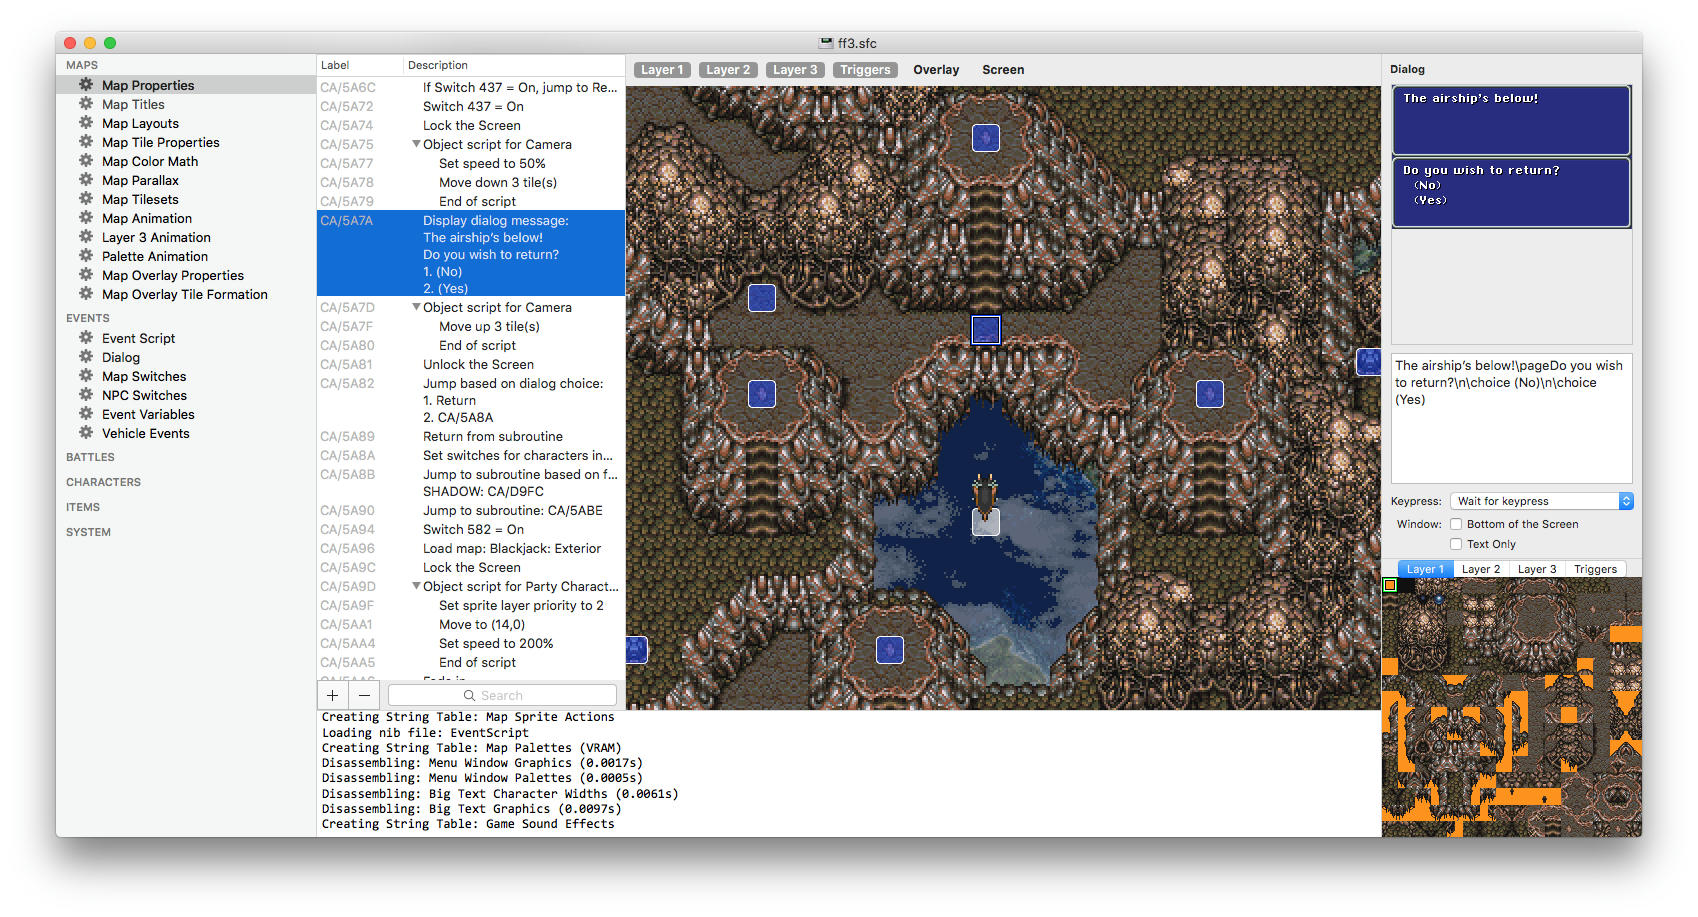Open Map Tile Properties in sidebar
1698x917 pixels.
point(160,142)
